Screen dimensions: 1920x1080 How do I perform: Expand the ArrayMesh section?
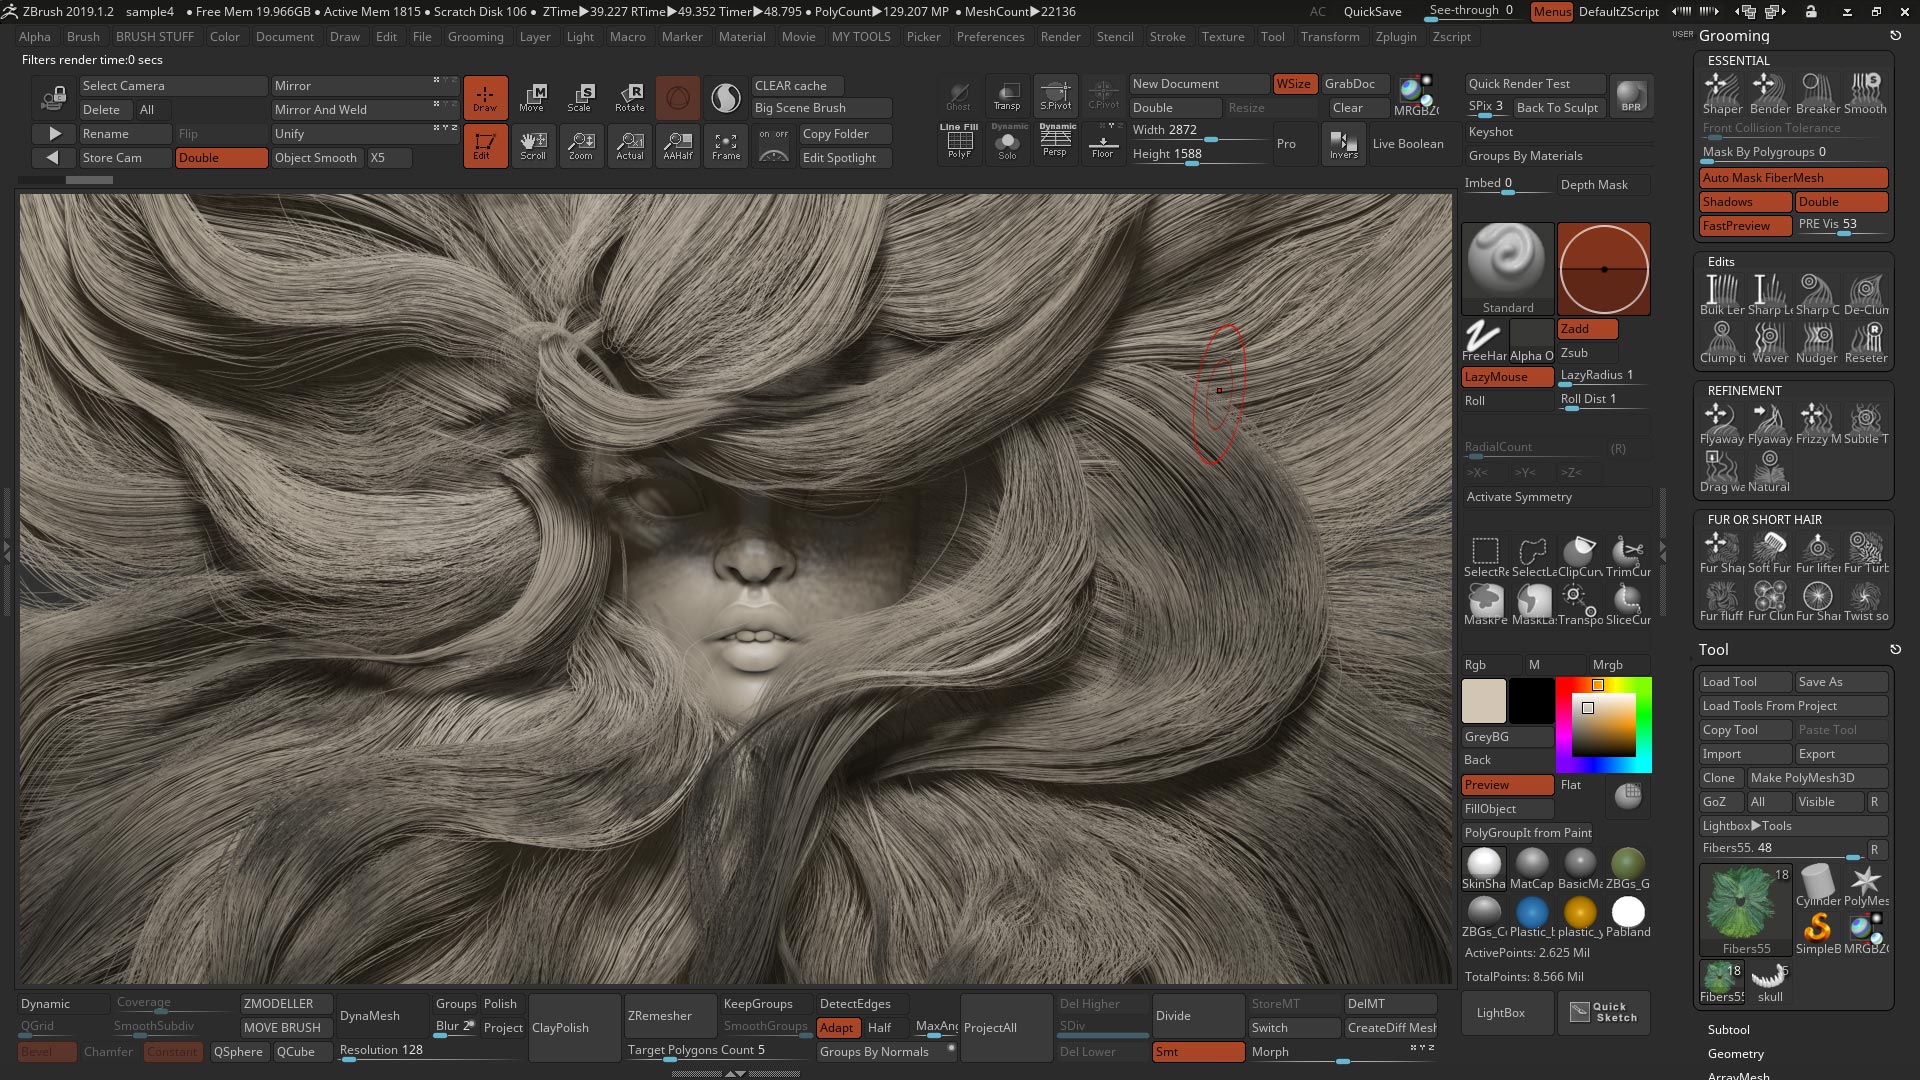[x=1739, y=1076]
